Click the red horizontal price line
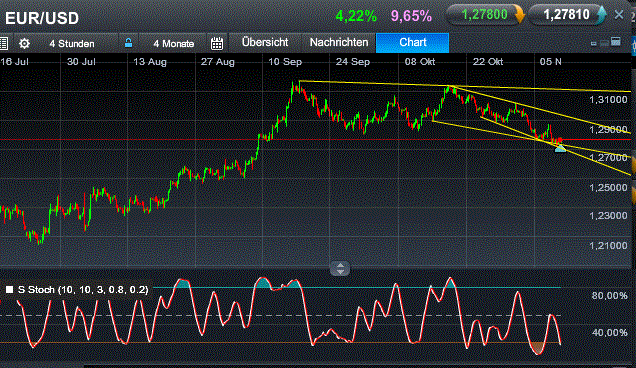This screenshot has height=368, width=636. [276, 140]
